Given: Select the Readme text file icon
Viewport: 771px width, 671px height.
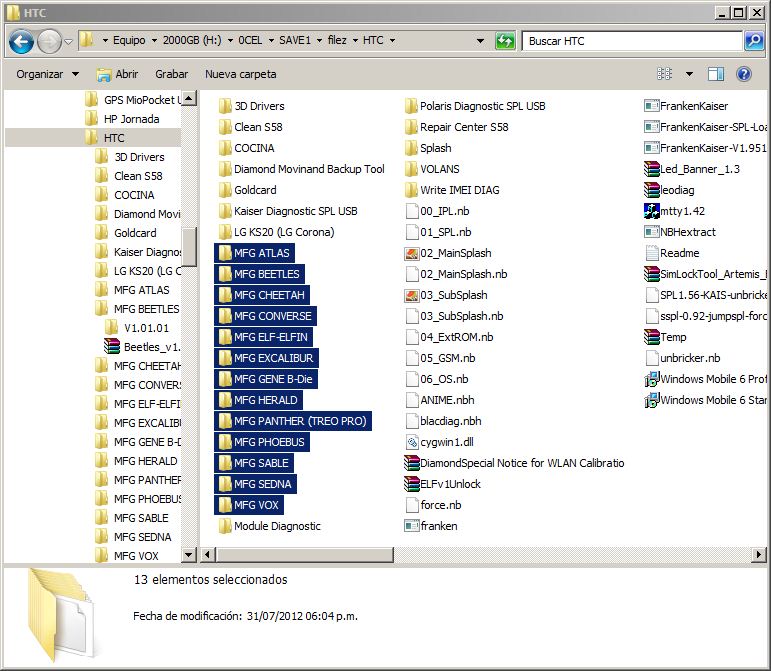Looking at the screenshot, I should [652, 253].
